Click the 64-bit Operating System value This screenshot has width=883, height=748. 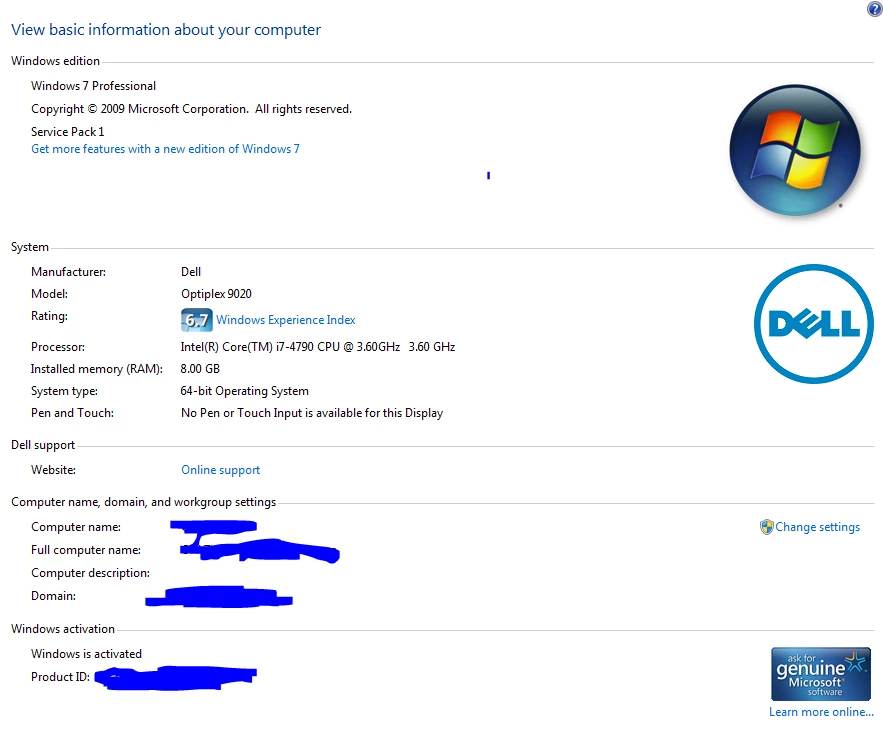click(244, 391)
